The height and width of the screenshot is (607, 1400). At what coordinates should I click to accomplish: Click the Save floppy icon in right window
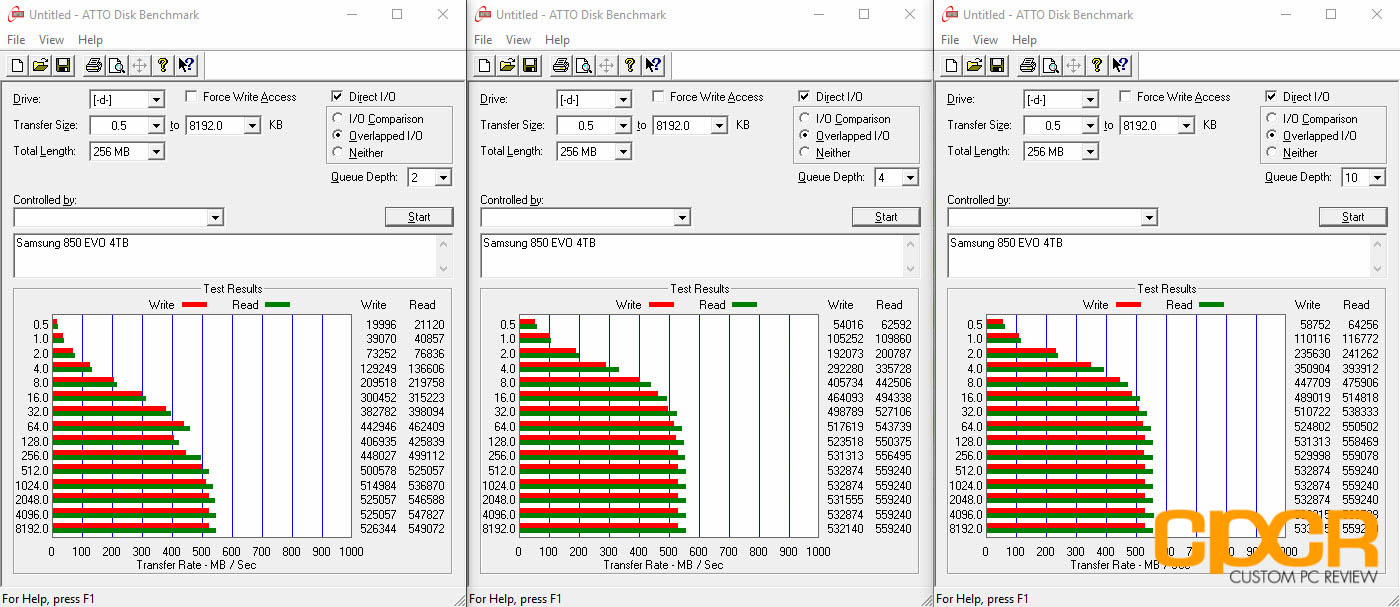[996, 66]
